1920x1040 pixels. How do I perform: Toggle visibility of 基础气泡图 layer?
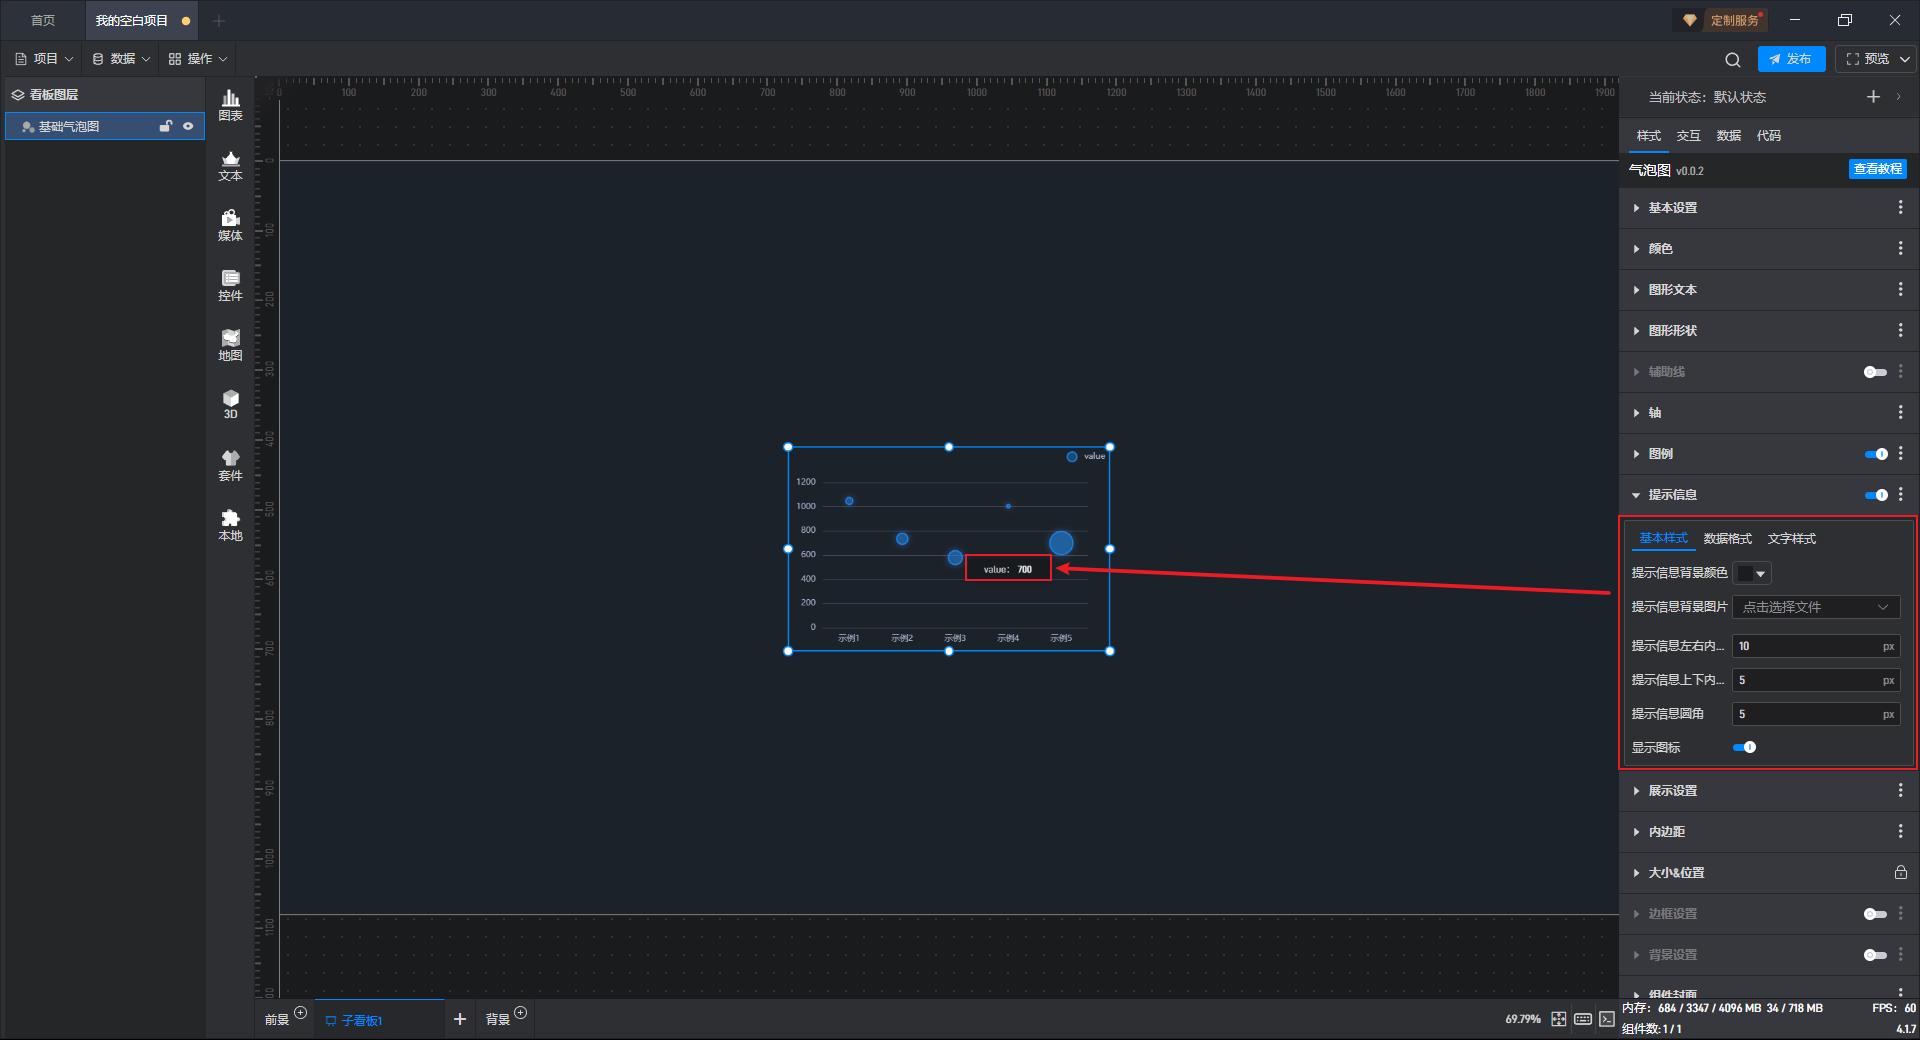(188, 126)
